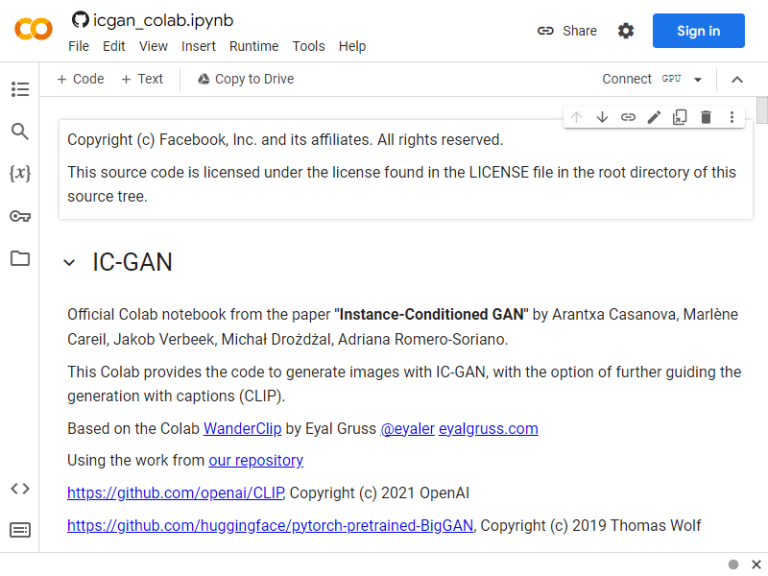Click the bold Instance-Conditioned GAN text
768x576 pixels.
point(432,314)
